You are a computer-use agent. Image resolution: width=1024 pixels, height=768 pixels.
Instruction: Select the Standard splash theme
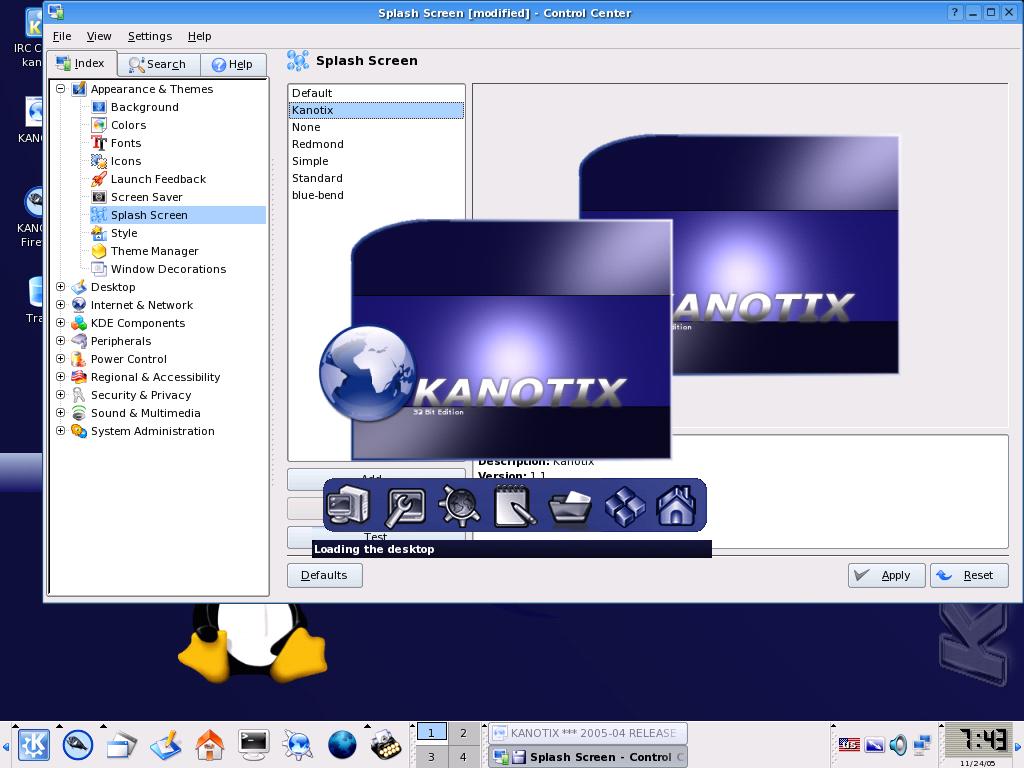[376, 178]
